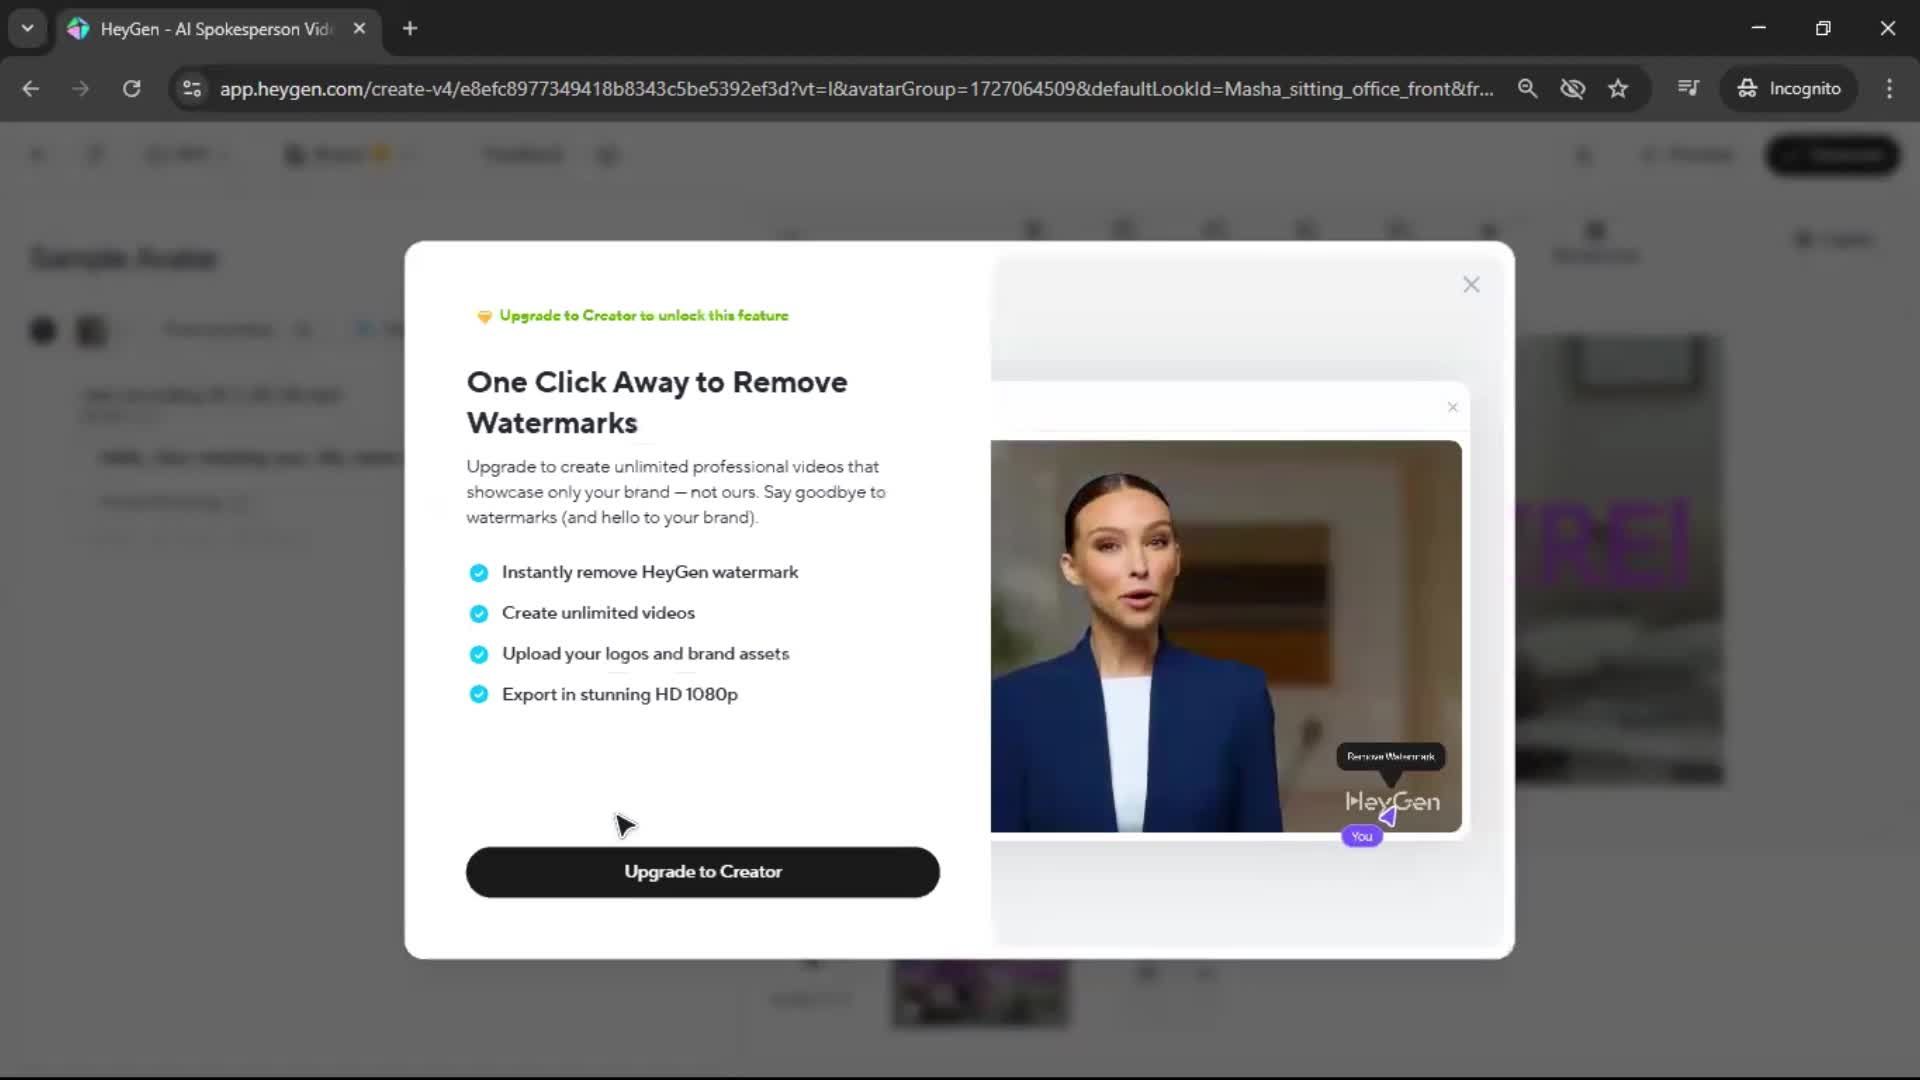Click the diamond icon beside upgrade notice
This screenshot has width=1920, height=1080.
(484, 316)
